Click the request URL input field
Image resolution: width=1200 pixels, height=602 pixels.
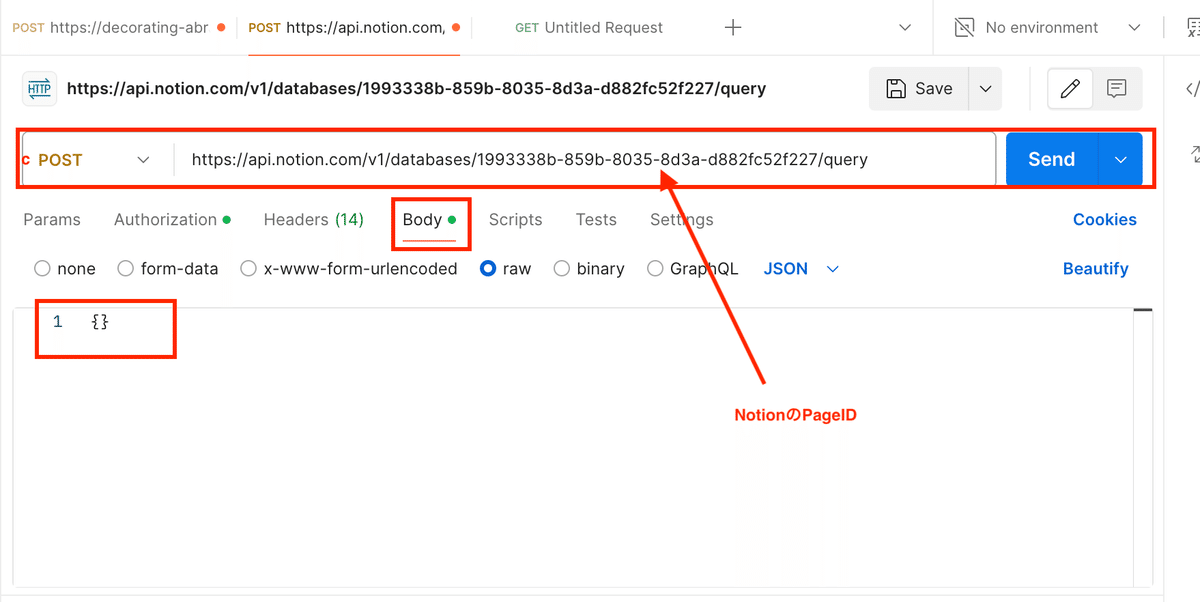580,160
